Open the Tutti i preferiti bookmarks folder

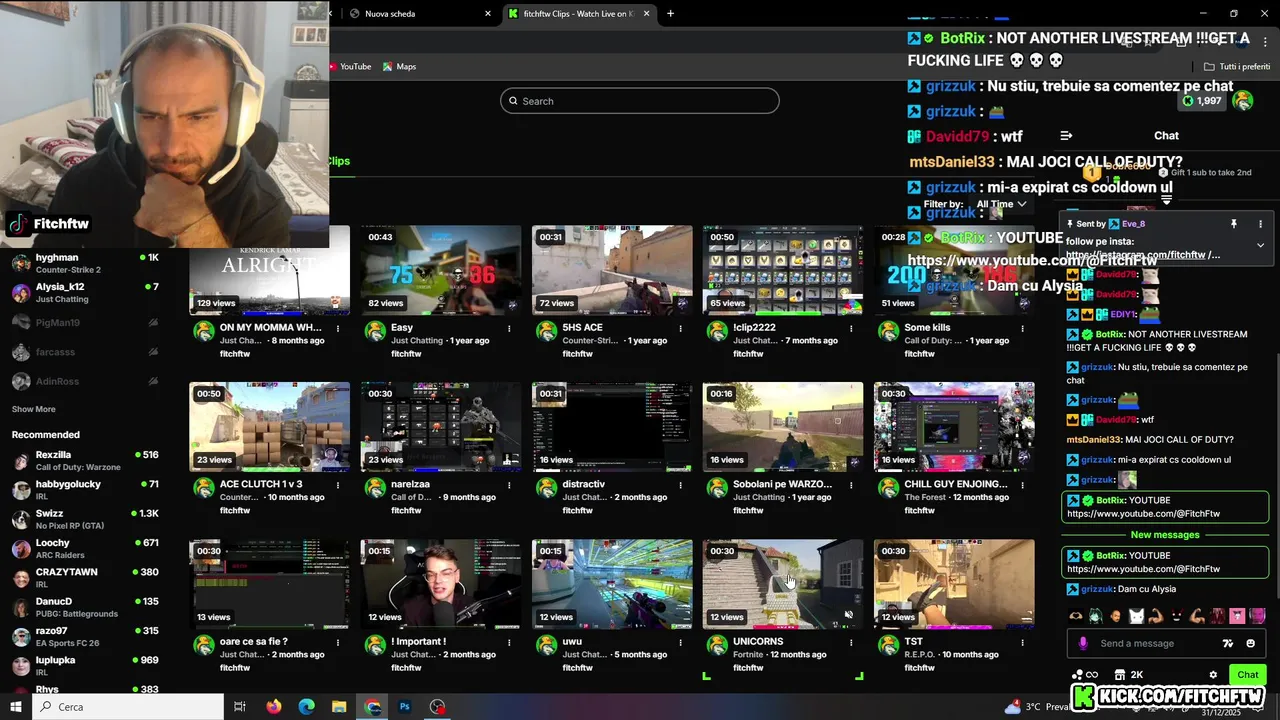click(1237, 66)
